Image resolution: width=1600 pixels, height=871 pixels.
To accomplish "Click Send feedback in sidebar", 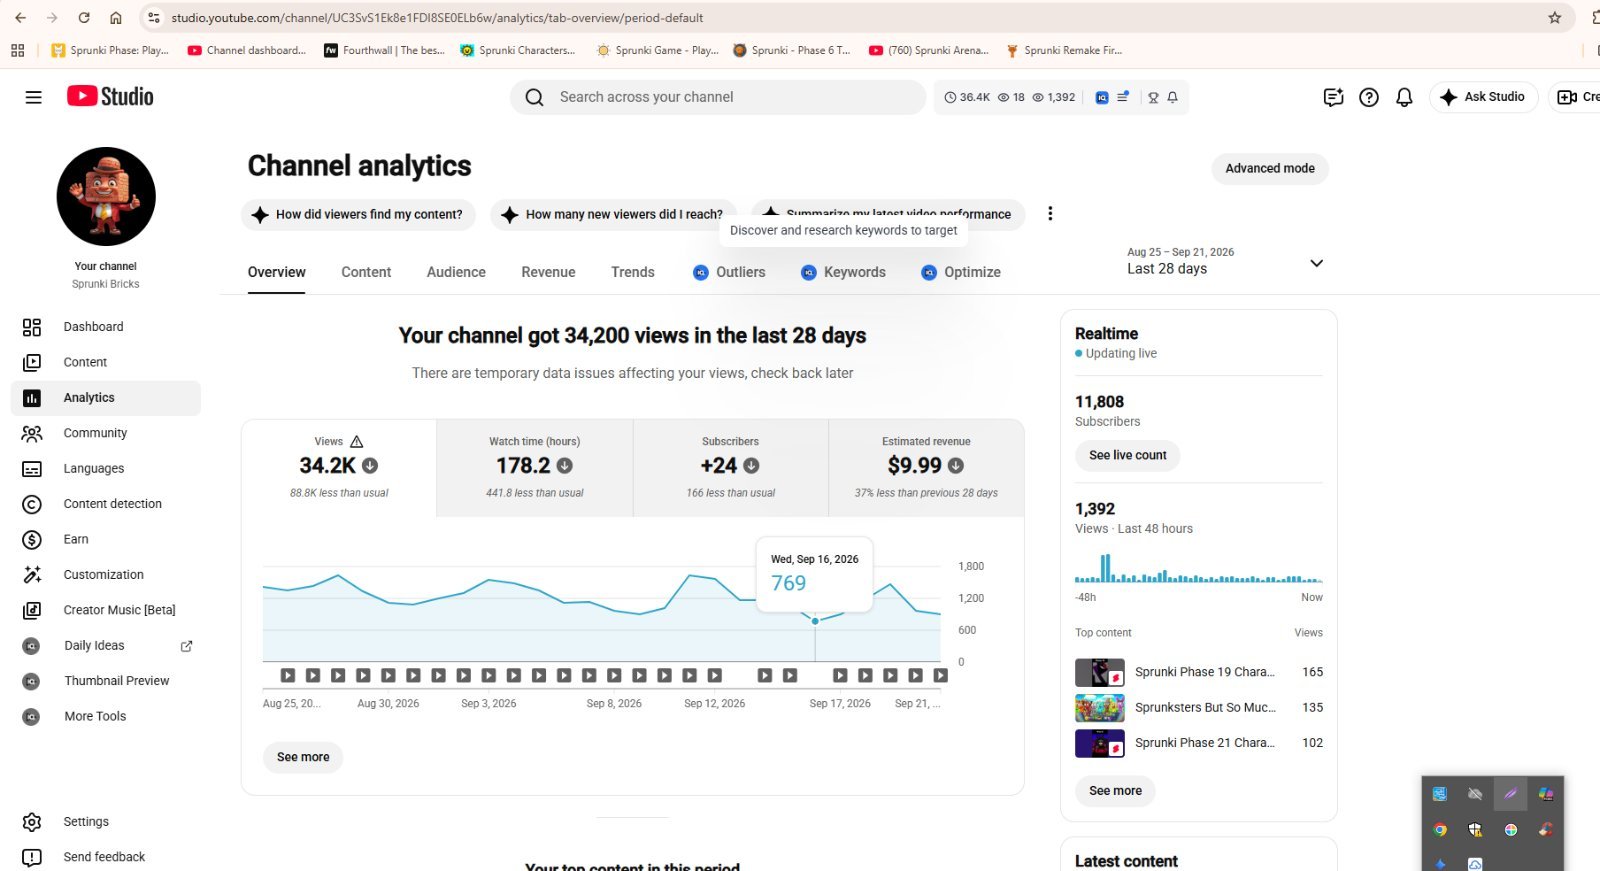I will 105,857.
